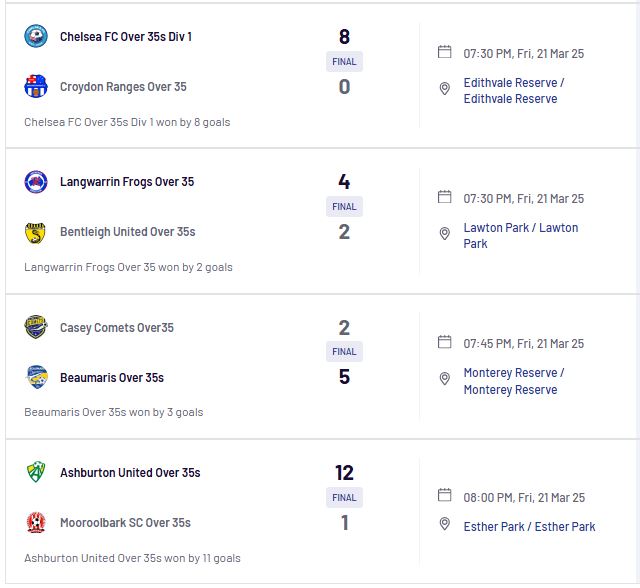The width and height of the screenshot is (640, 588).
Task: Click the Chelsea FC team logo
Action: (x=36, y=36)
